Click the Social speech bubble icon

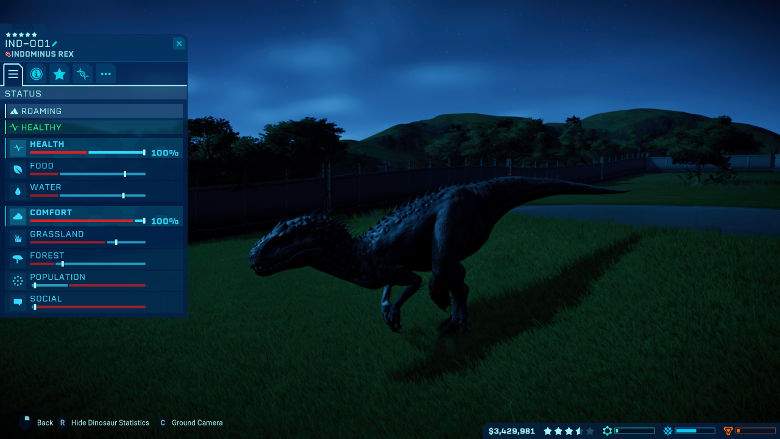[17, 302]
